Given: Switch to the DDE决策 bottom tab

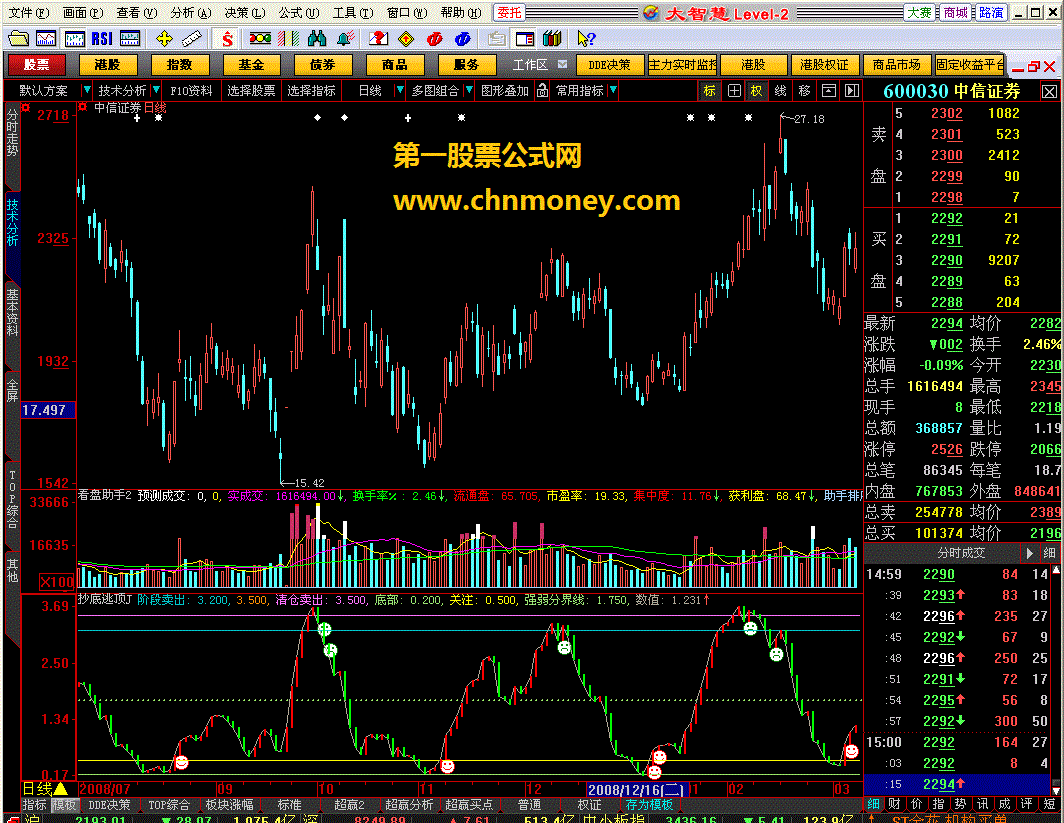Looking at the screenshot, I should click(x=109, y=805).
